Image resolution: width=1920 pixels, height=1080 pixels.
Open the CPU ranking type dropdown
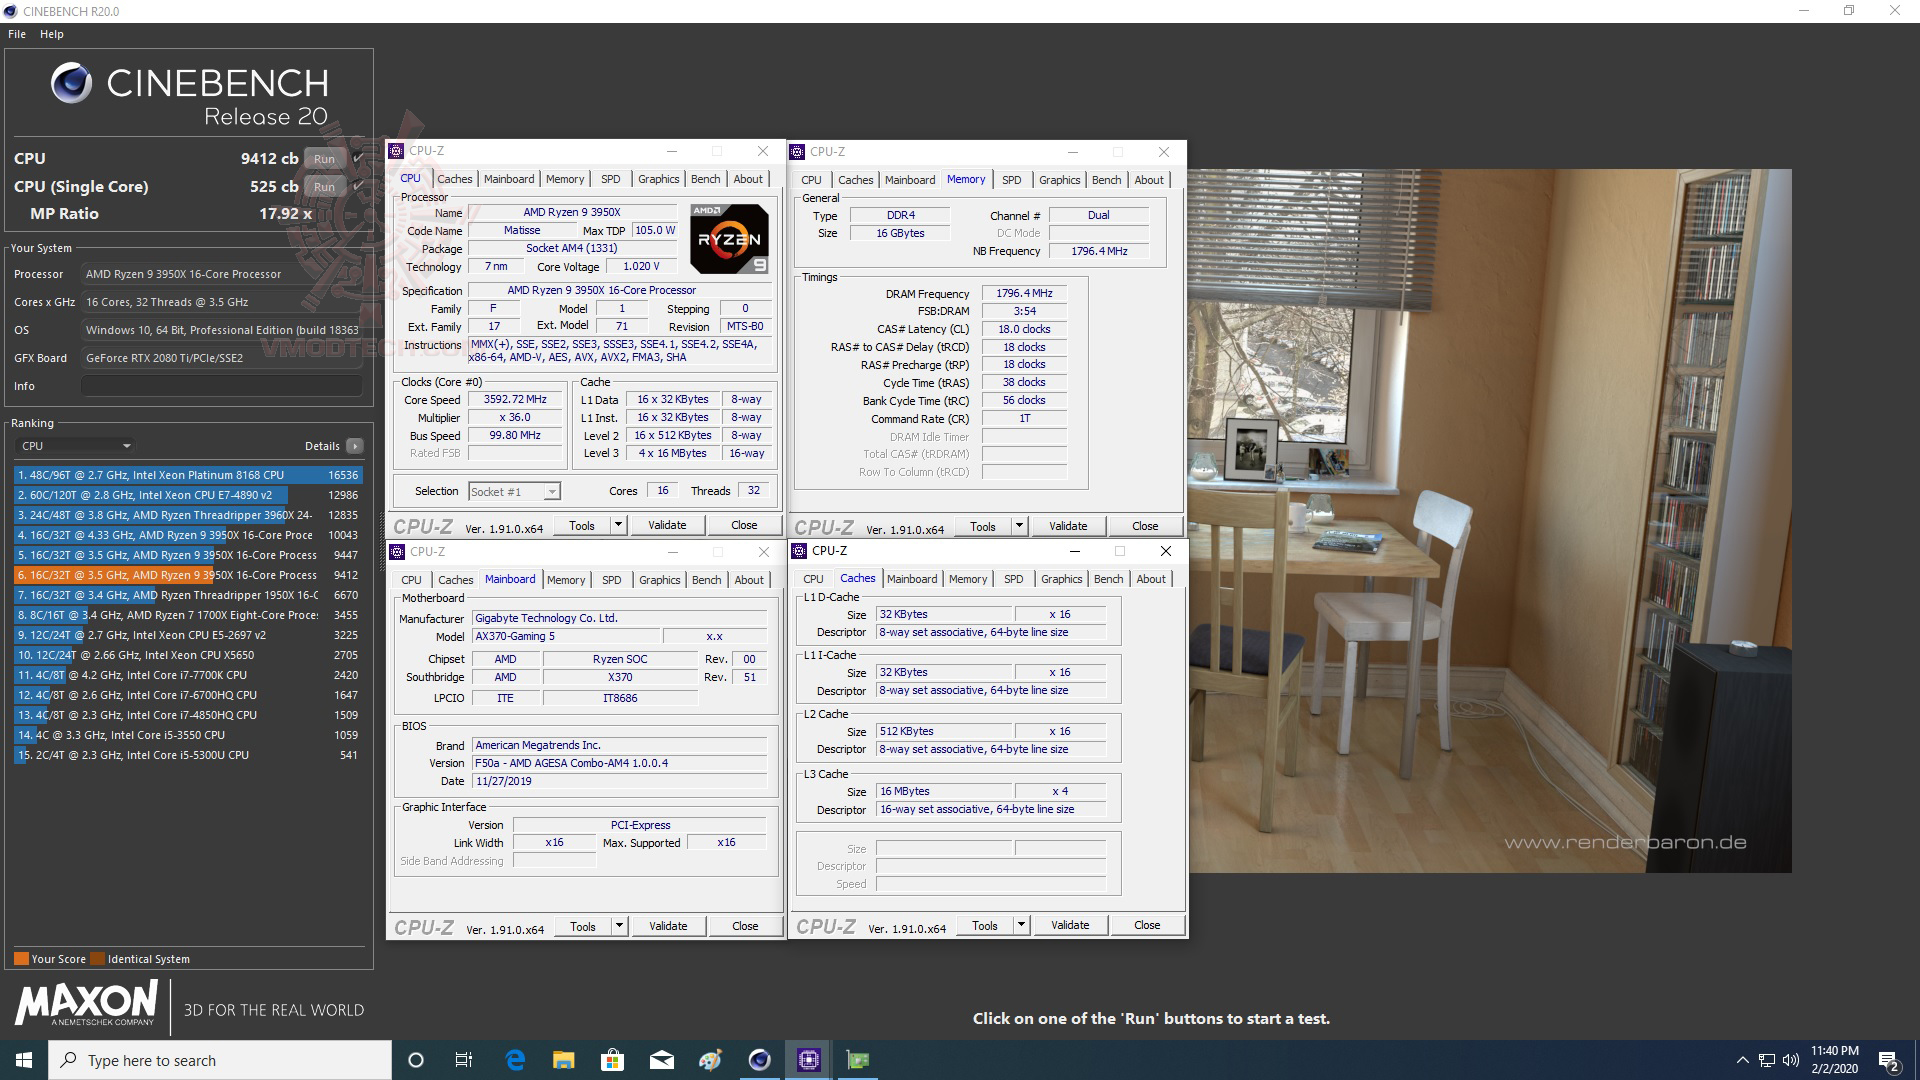76,446
